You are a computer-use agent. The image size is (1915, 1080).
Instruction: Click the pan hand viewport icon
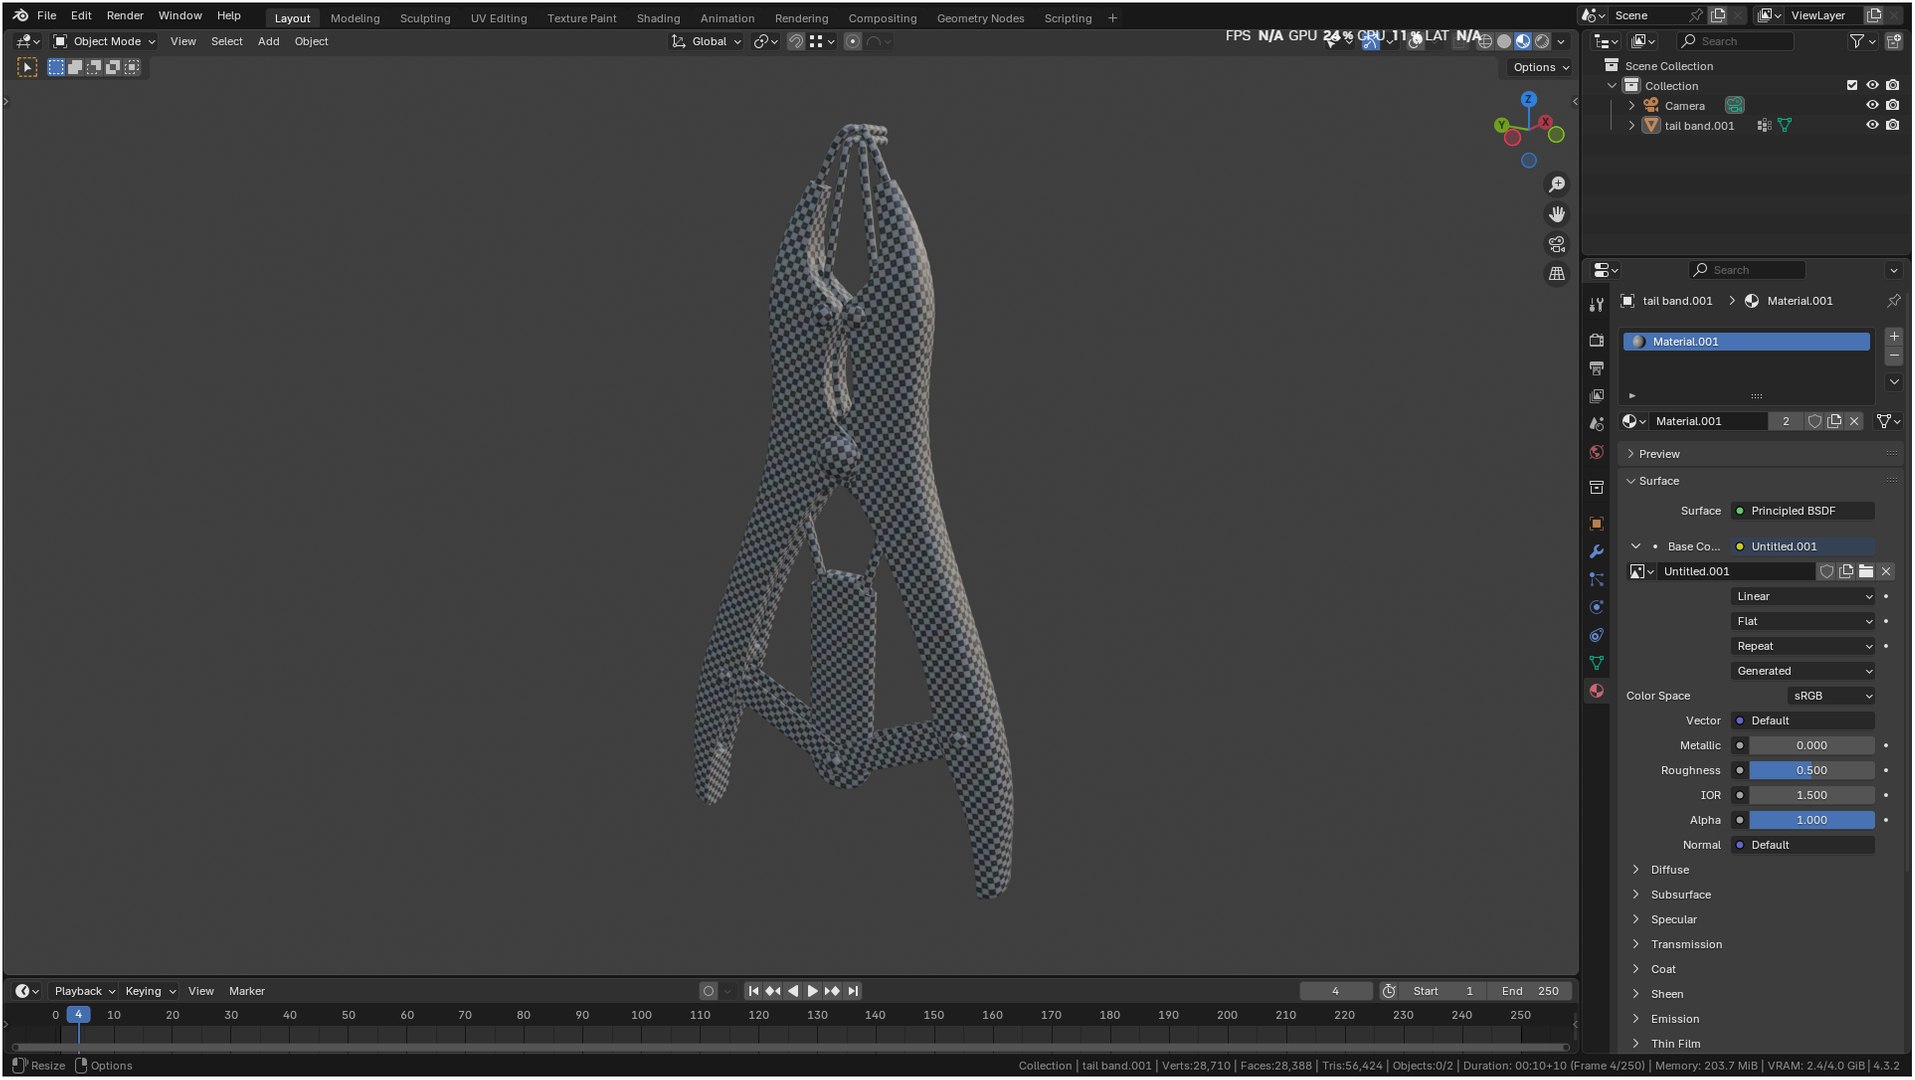(x=1557, y=214)
